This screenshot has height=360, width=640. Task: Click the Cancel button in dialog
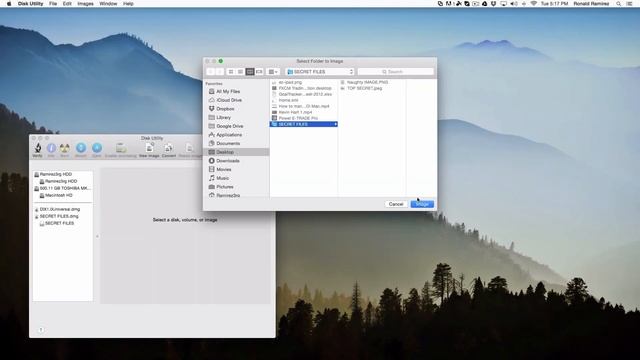396,204
